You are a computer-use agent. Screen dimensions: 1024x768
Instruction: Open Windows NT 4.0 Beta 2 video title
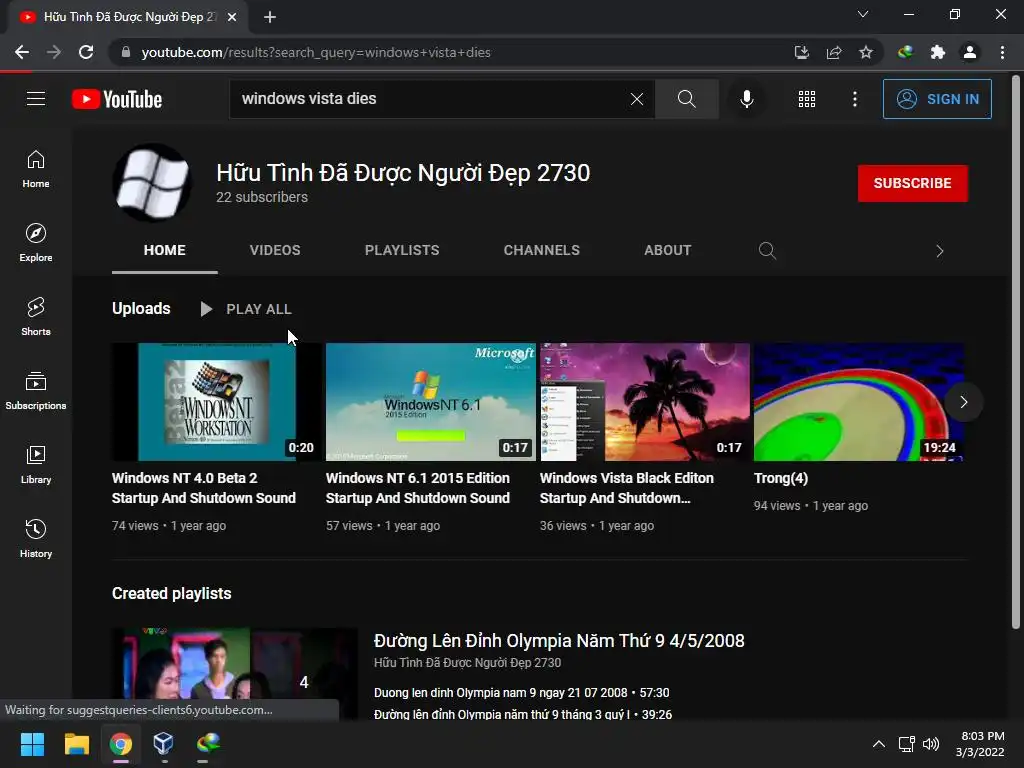click(x=204, y=488)
